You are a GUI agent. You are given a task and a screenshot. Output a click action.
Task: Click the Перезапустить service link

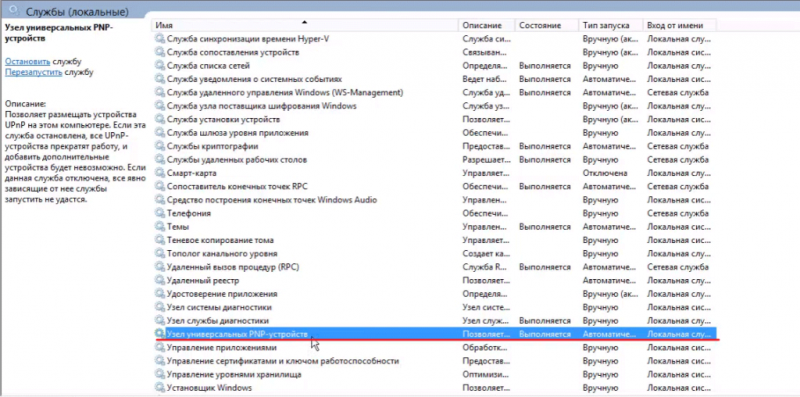[x=34, y=72]
